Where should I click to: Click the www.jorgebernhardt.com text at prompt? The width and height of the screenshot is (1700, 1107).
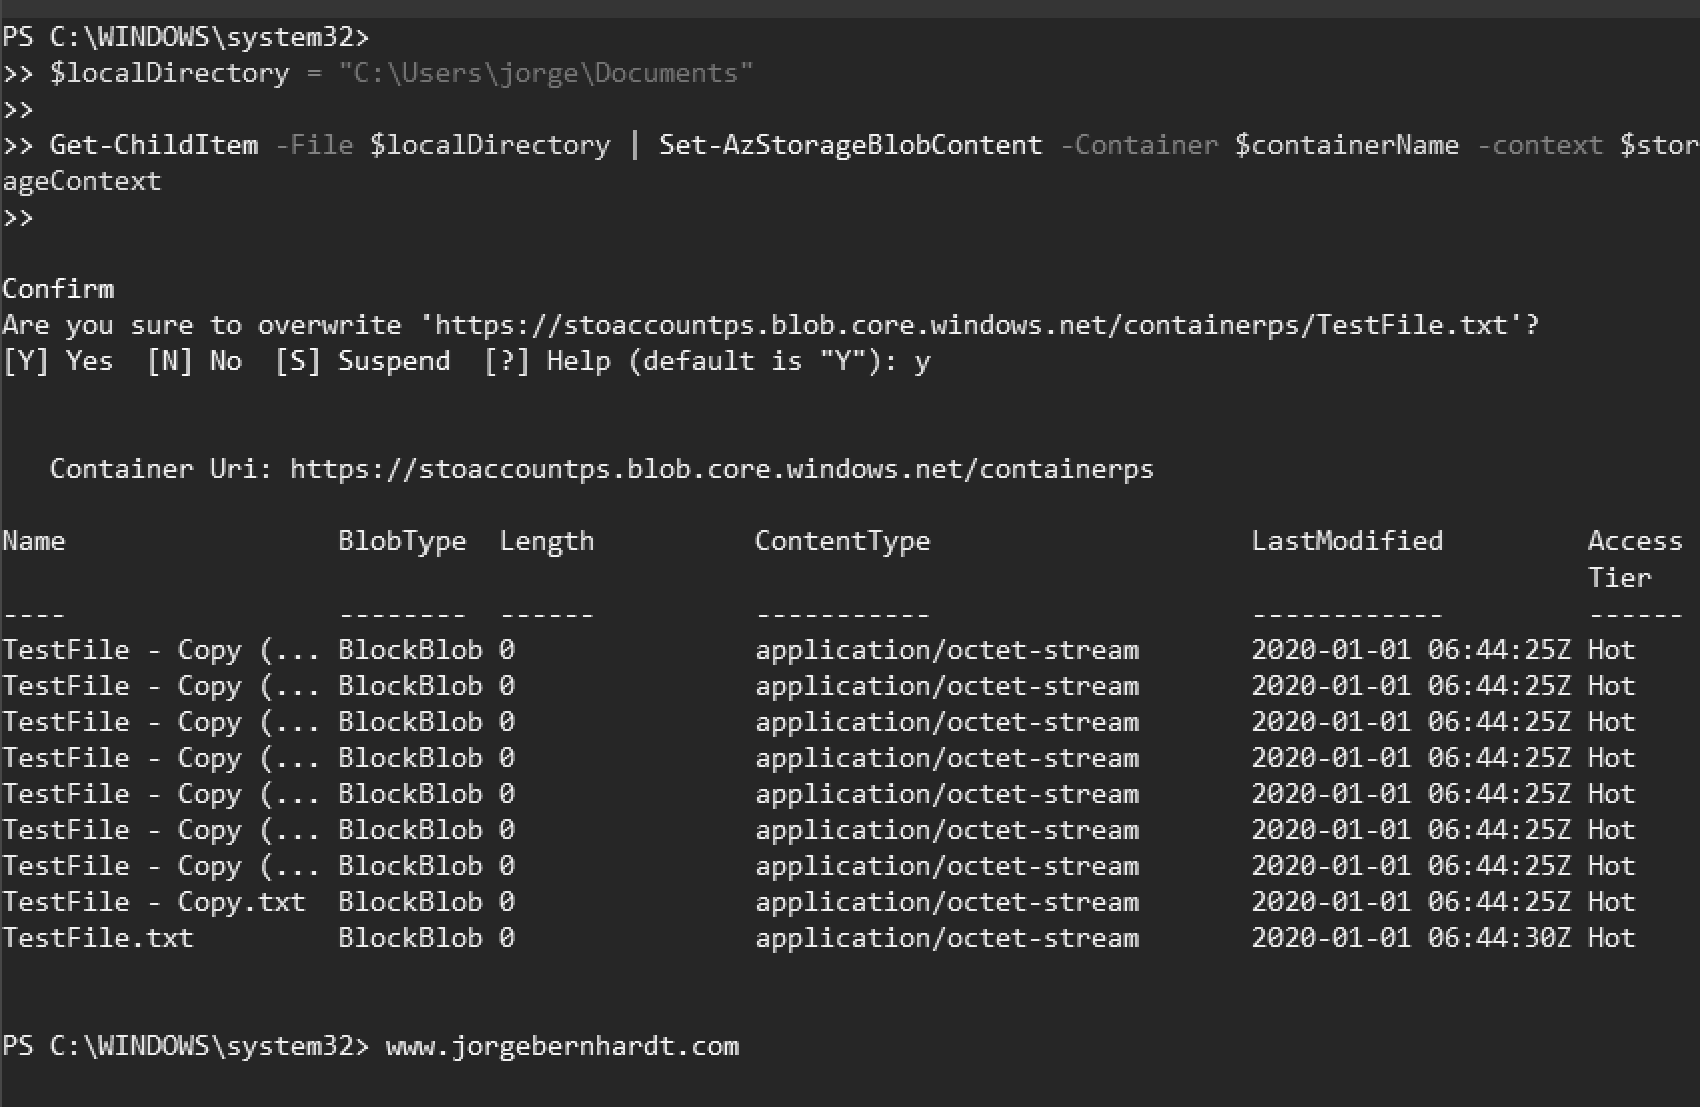(x=562, y=1046)
